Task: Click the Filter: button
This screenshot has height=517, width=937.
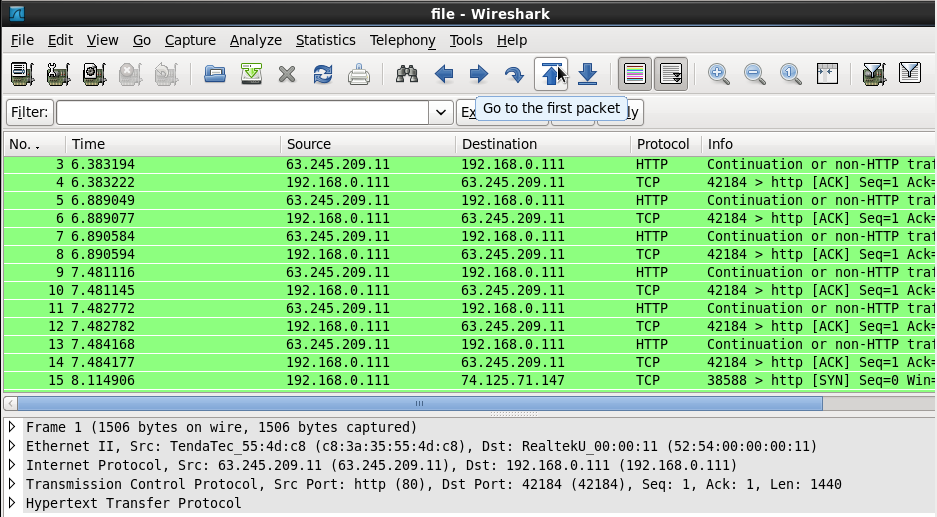Action: [29, 112]
